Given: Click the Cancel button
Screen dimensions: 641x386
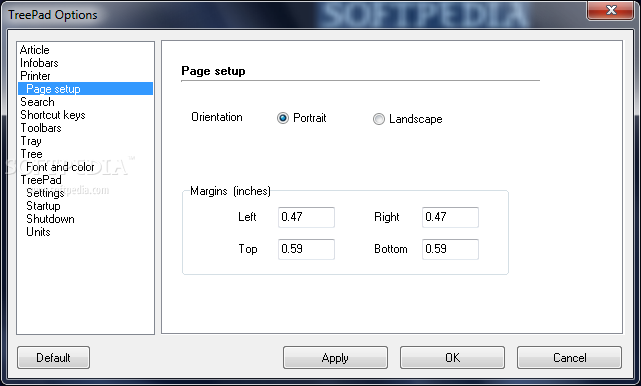Looking at the screenshot, I should coord(569,358).
